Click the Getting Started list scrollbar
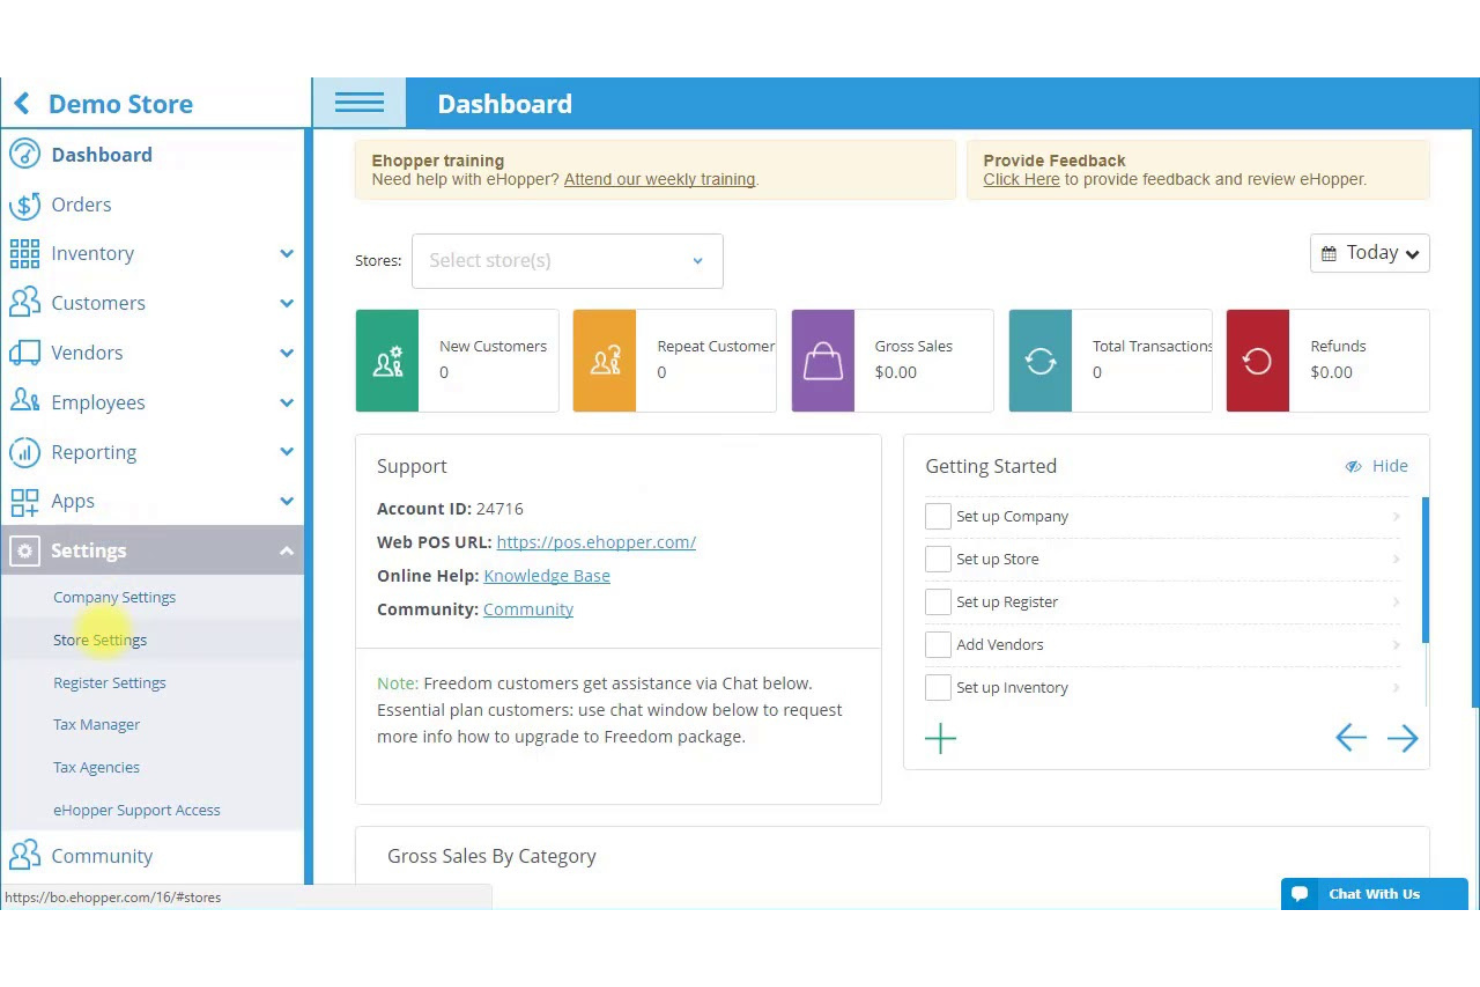 (1425, 570)
